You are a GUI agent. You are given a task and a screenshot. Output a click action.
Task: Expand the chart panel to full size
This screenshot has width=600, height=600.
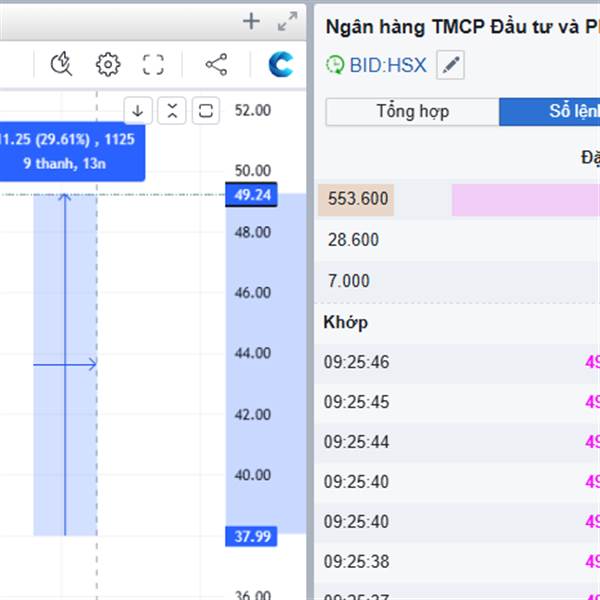[x=287, y=21]
